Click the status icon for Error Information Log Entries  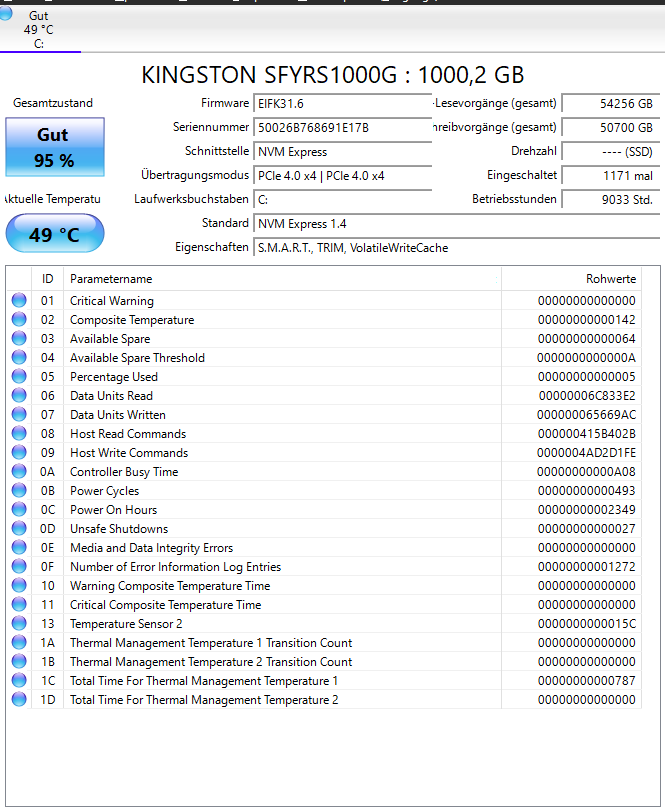pyautogui.click(x=19, y=566)
